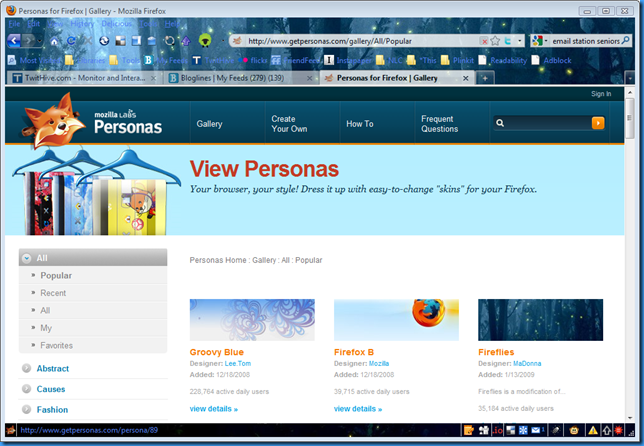This screenshot has height=446, width=644.
Task: Expand the Fashion category
Action: coord(52,409)
